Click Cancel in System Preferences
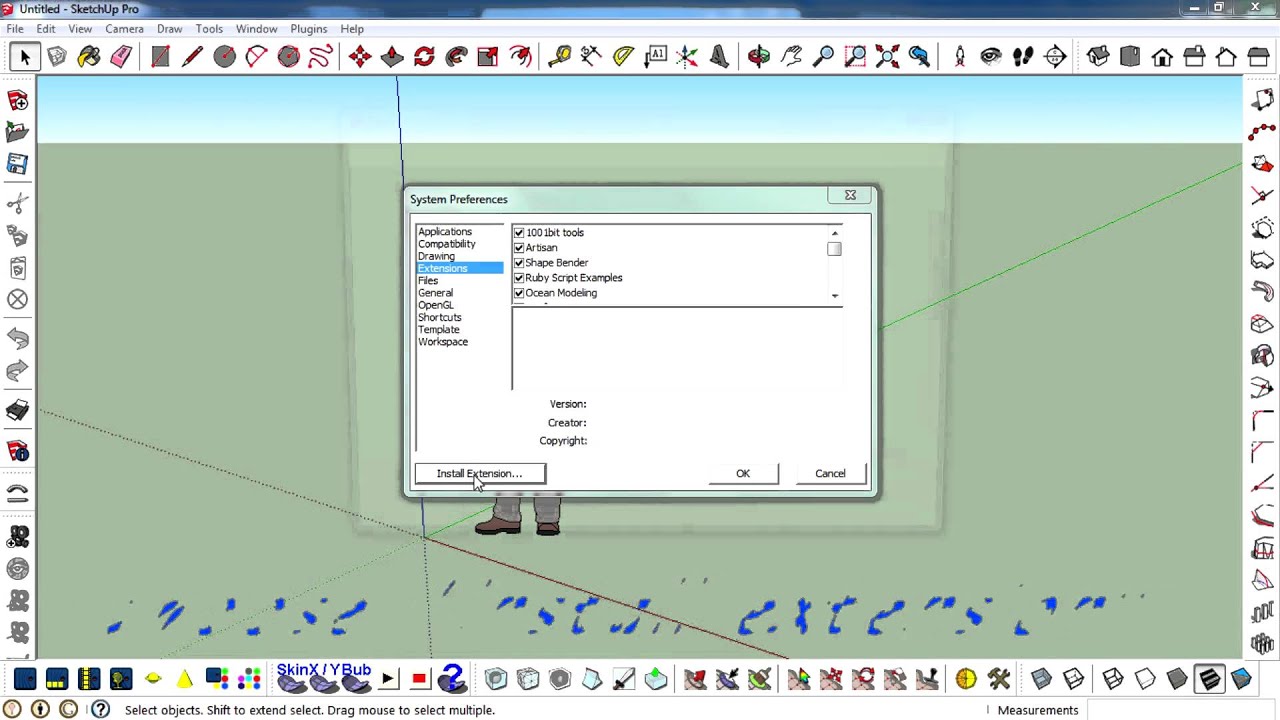 tap(830, 474)
